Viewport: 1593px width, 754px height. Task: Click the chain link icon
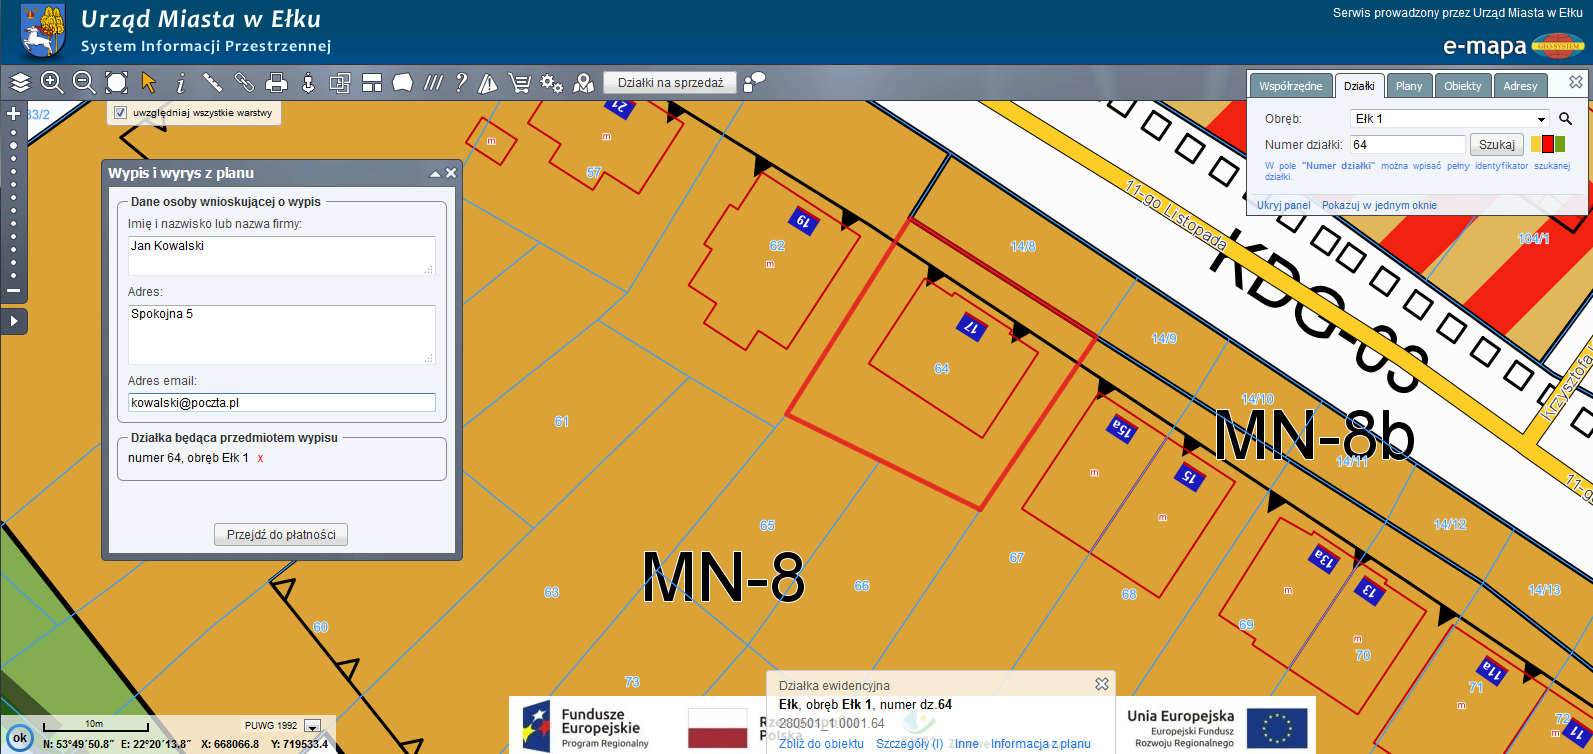(x=244, y=83)
